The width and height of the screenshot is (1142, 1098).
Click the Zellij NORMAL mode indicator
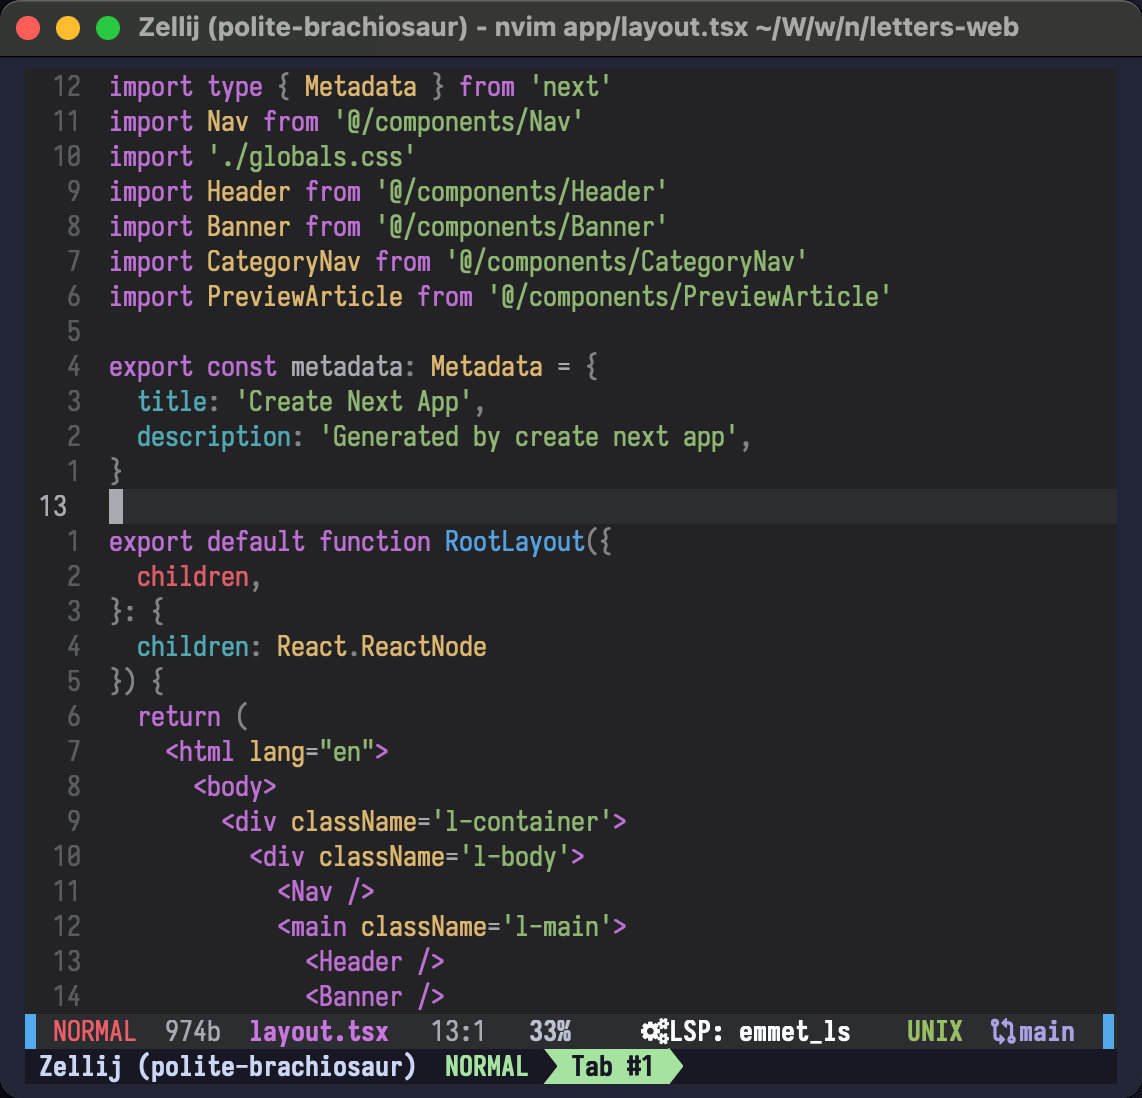click(x=486, y=1067)
